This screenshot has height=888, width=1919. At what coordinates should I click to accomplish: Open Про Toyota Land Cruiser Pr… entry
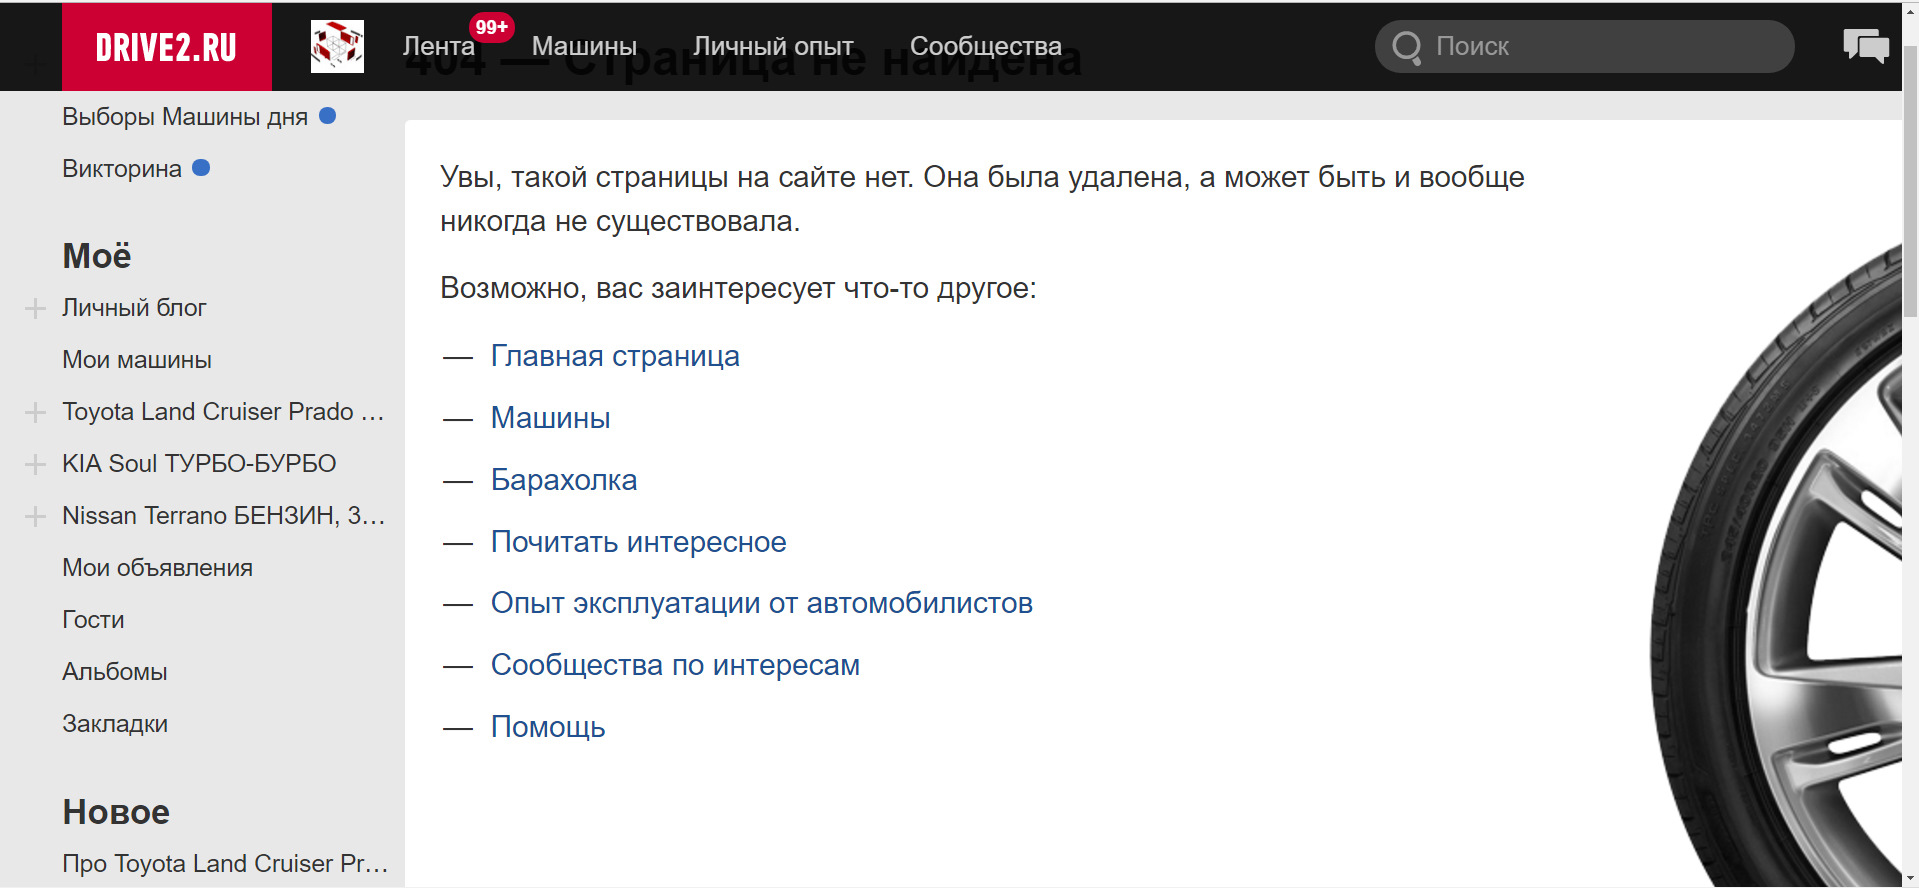(x=225, y=864)
